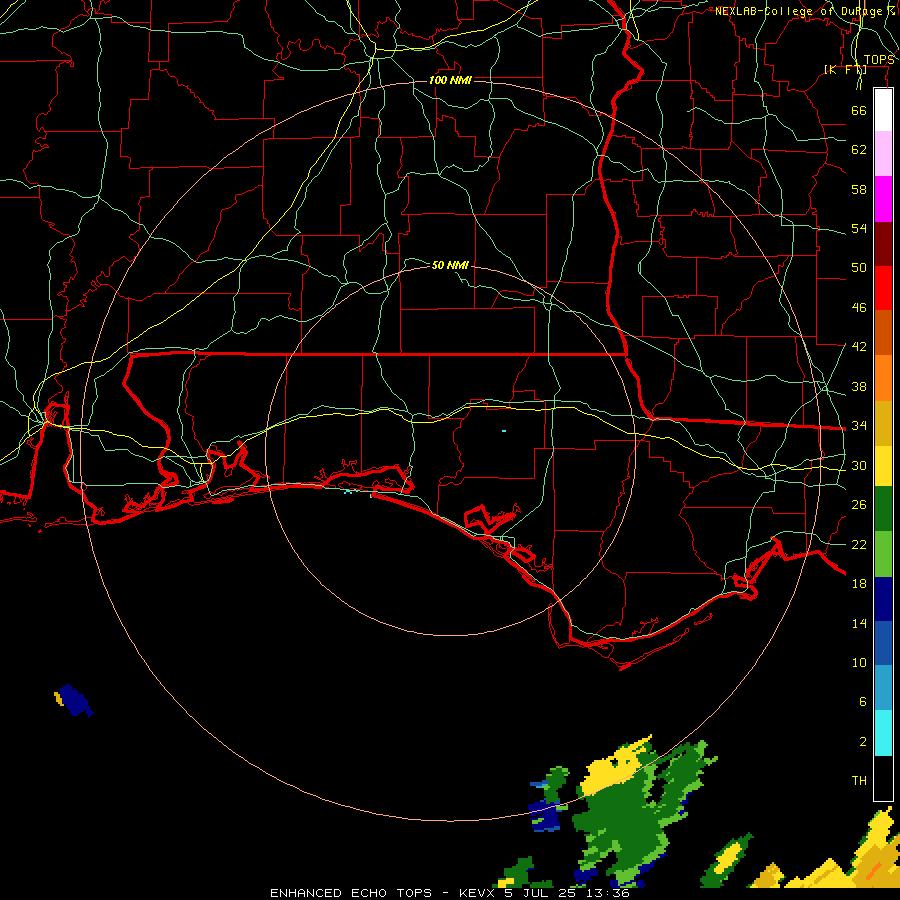Viewport: 900px width, 900px height.
Task: Click the dark maroon legend swatch
Action: [x=883, y=244]
